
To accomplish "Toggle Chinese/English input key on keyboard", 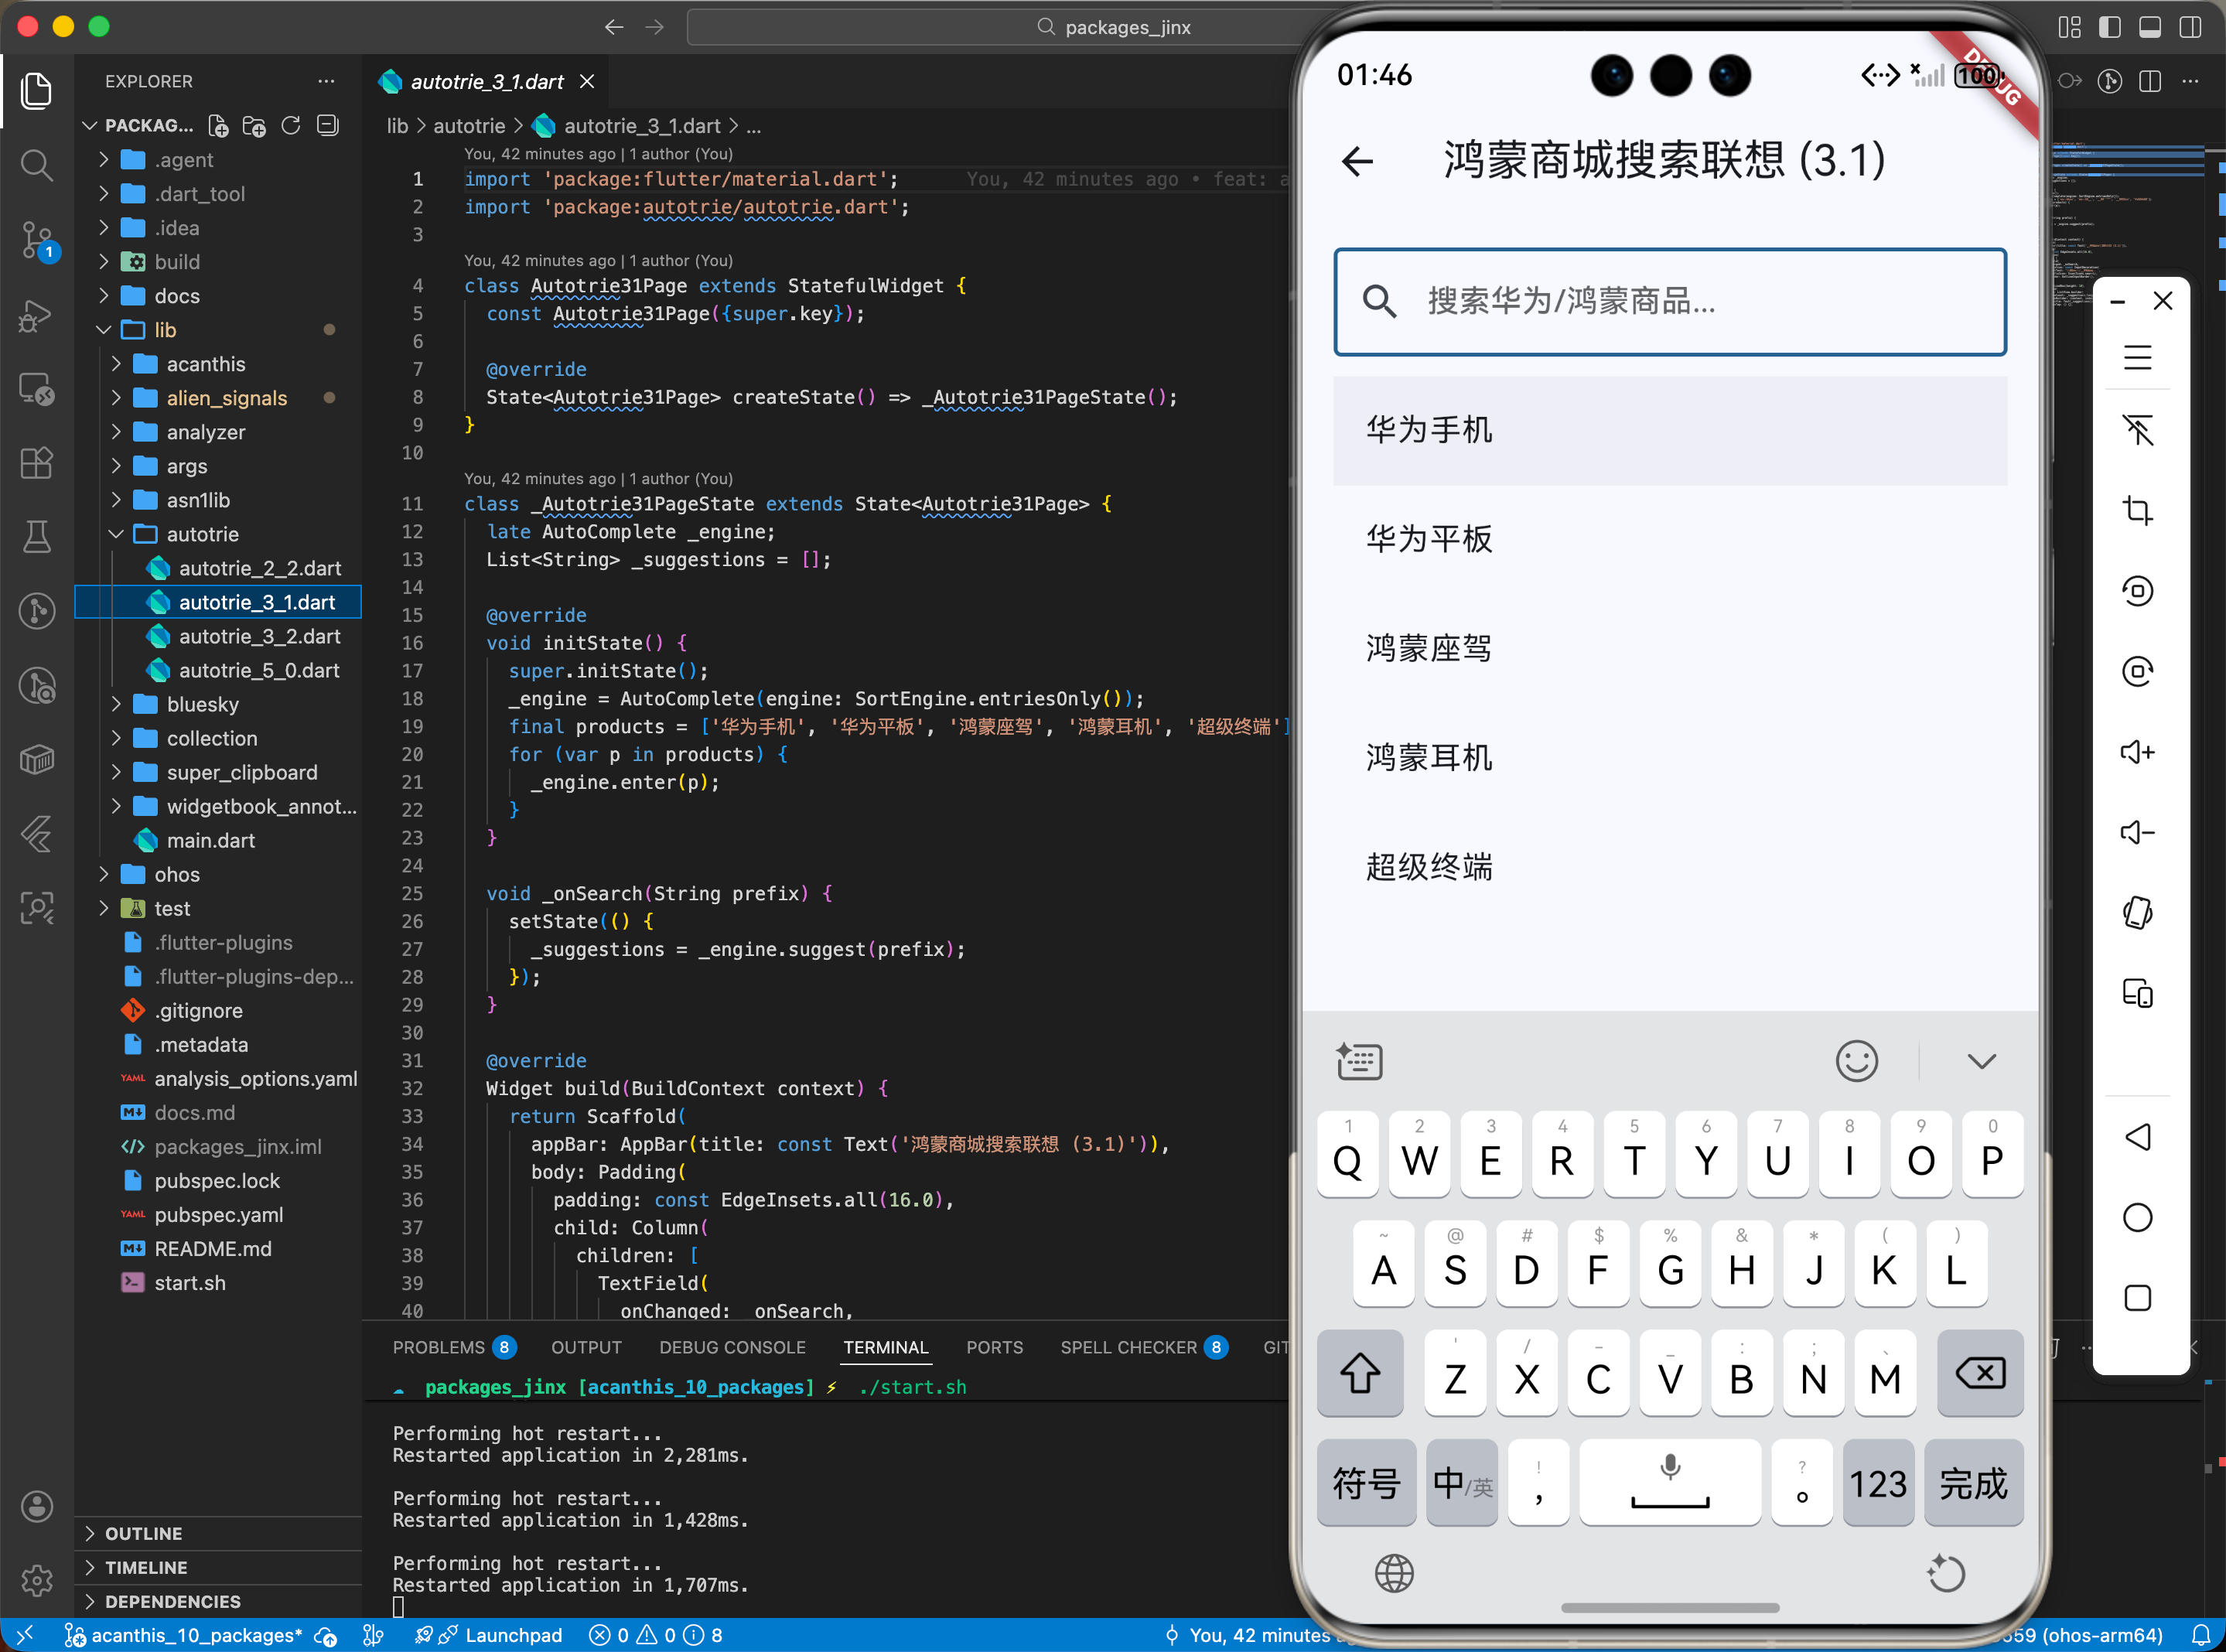I will tap(1461, 1483).
